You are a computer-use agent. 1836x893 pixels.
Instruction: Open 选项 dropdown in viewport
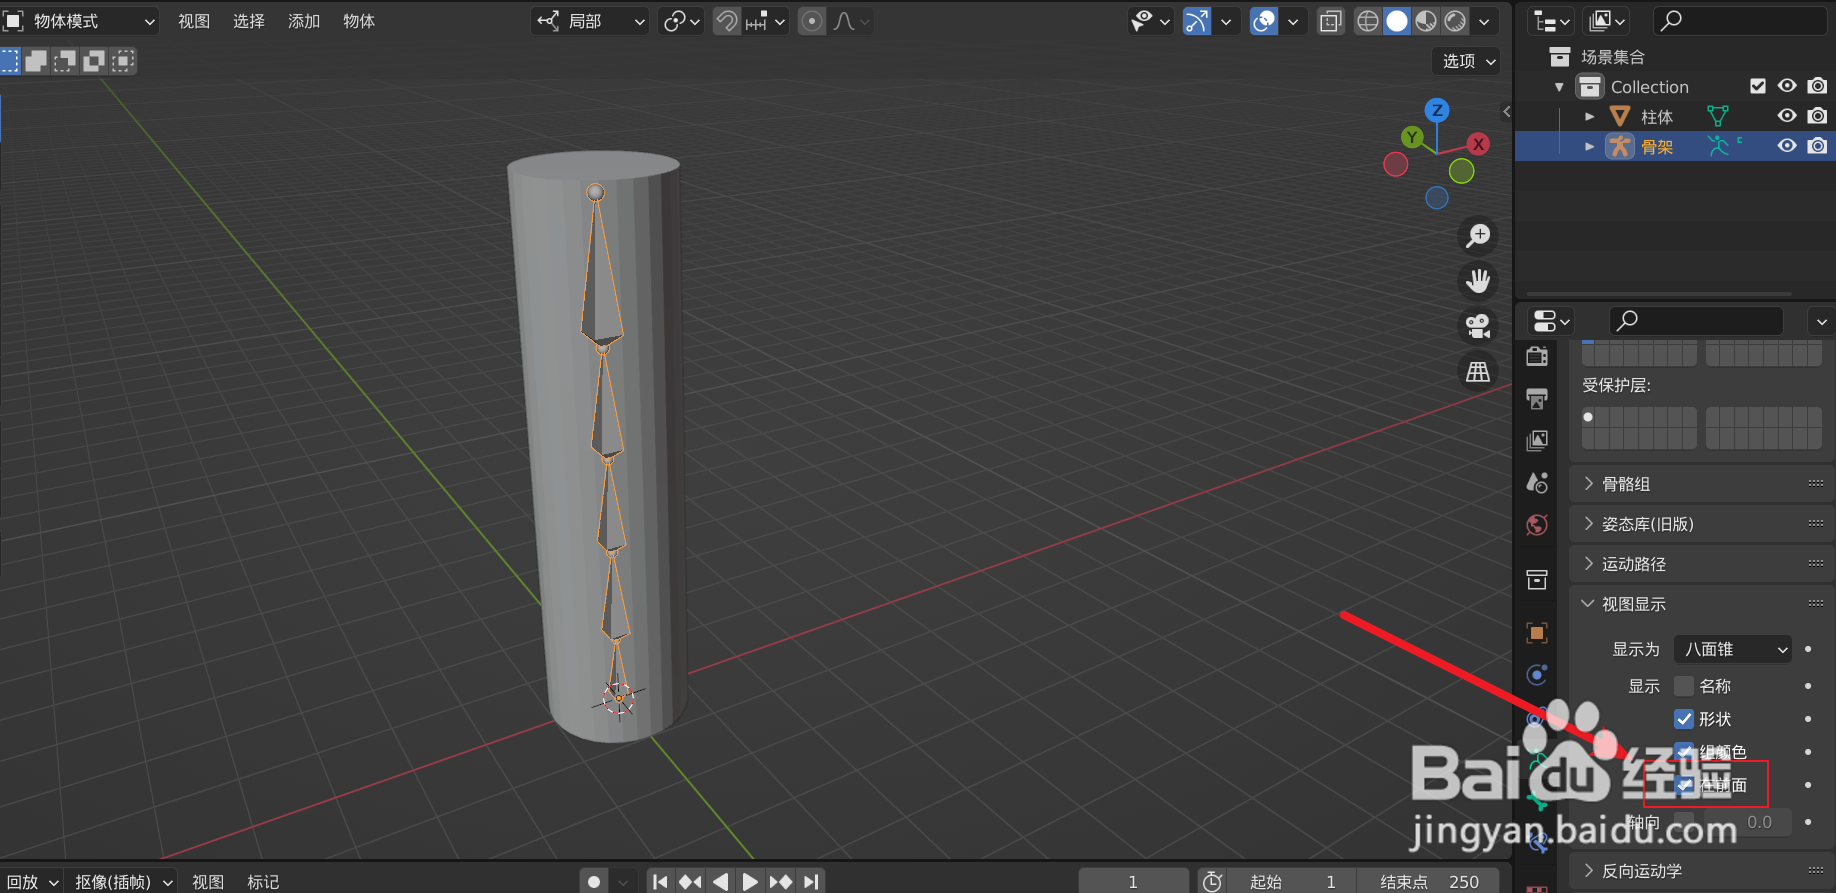tap(1466, 61)
